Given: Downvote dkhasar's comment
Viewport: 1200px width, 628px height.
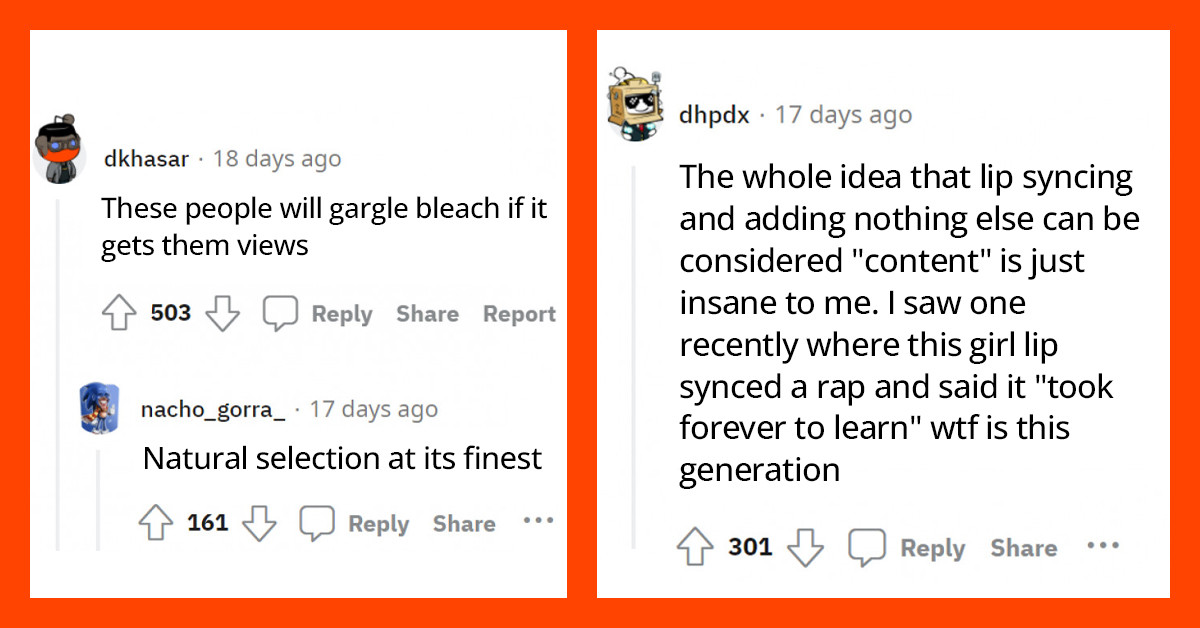Looking at the screenshot, I should coord(223,313).
